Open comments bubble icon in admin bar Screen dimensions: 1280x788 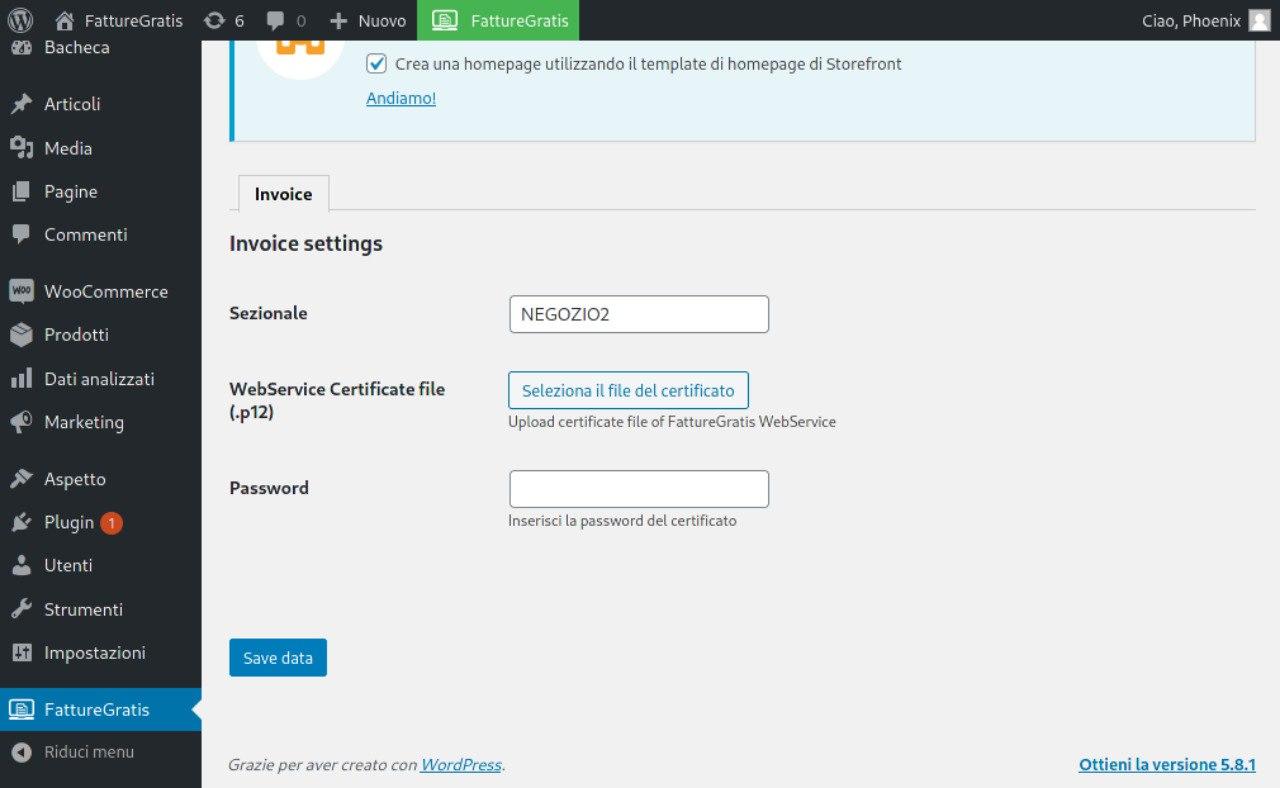pos(275,21)
